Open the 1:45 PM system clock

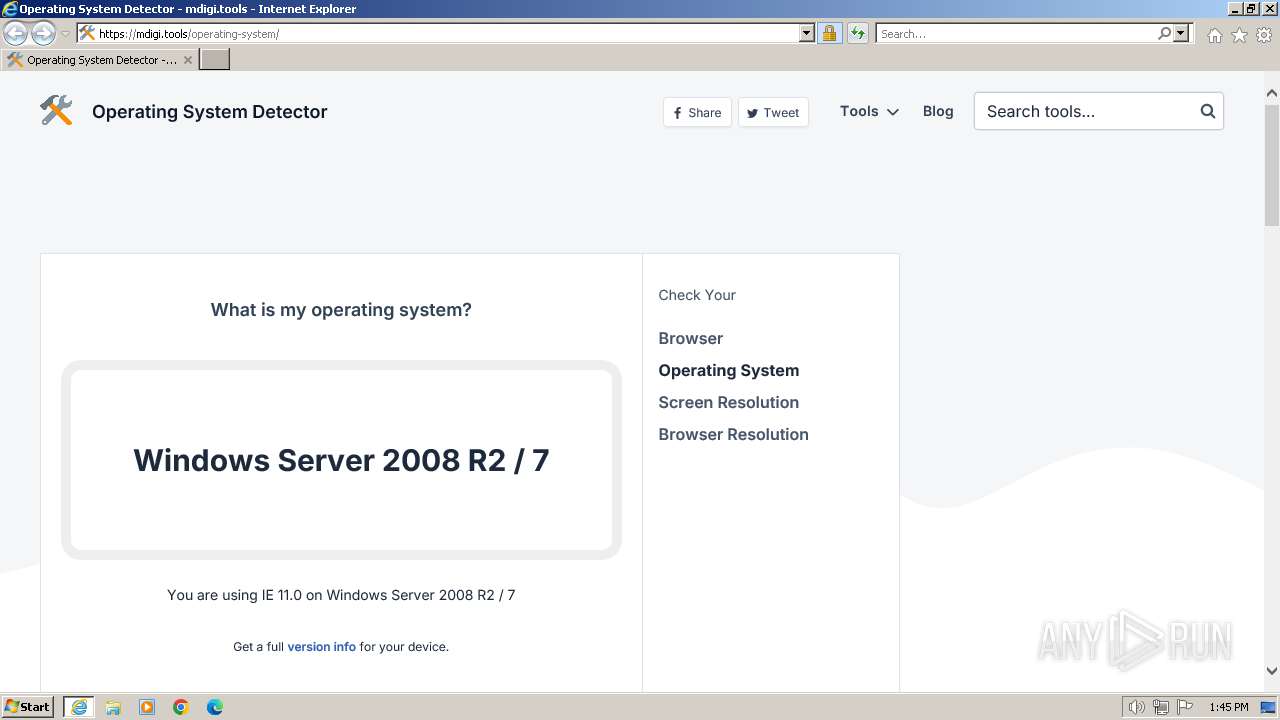coord(1229,707)
